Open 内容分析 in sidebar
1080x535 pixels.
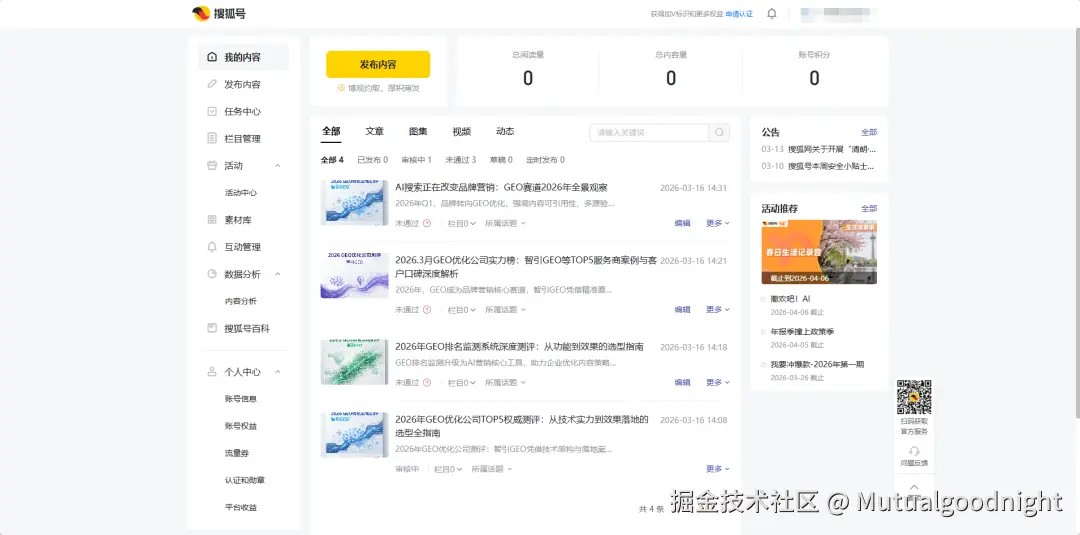coord(240,302)
